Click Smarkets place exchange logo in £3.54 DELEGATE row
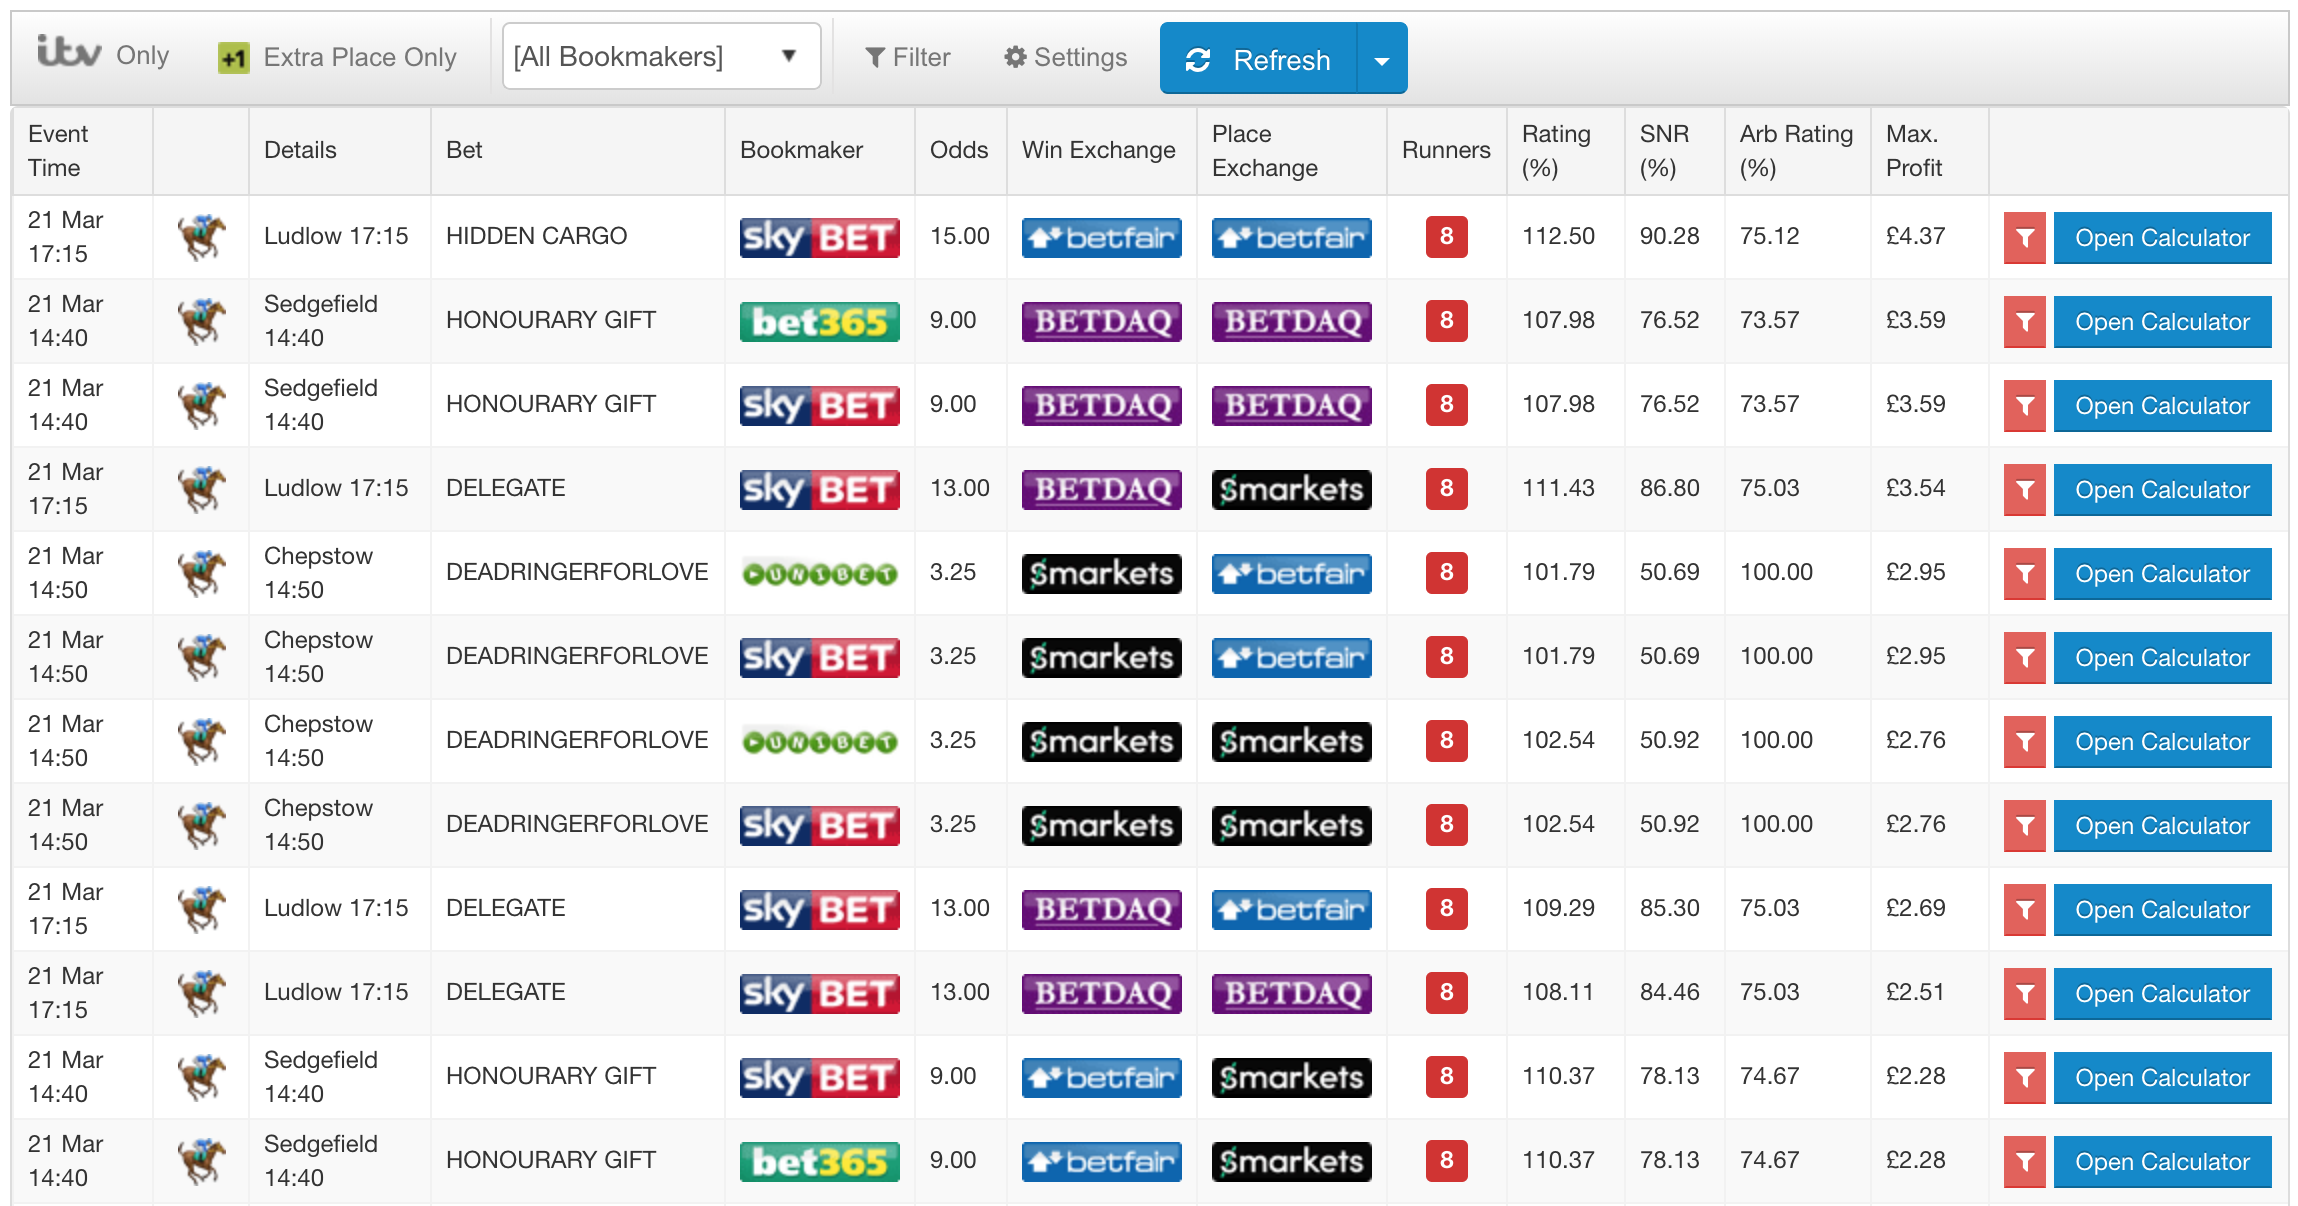Screen dimensions: 2298x1206 [1291, 490]
